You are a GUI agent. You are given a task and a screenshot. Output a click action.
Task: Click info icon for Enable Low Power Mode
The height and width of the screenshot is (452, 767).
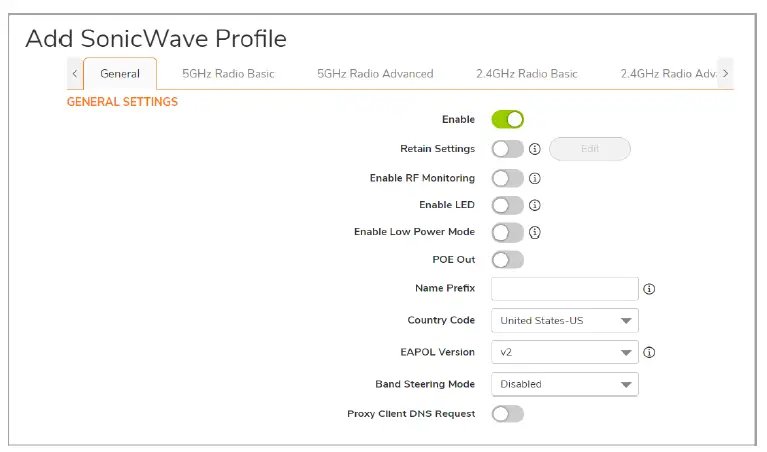click(x=534, y=233)
